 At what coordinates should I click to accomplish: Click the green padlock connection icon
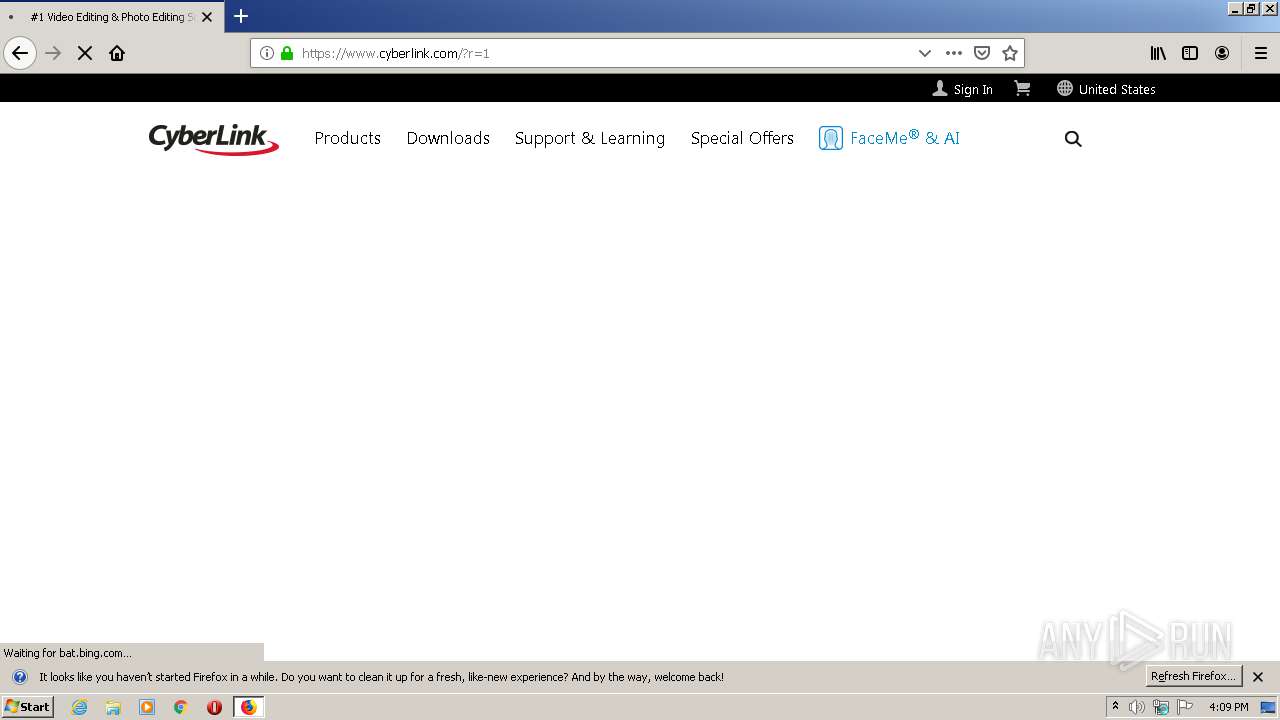(287, 53)
